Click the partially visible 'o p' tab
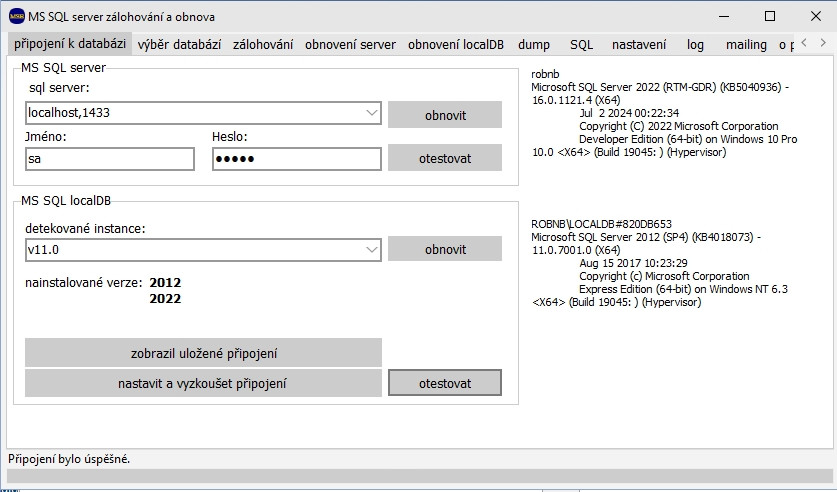The image size is (837, 492). coord(785,45)
